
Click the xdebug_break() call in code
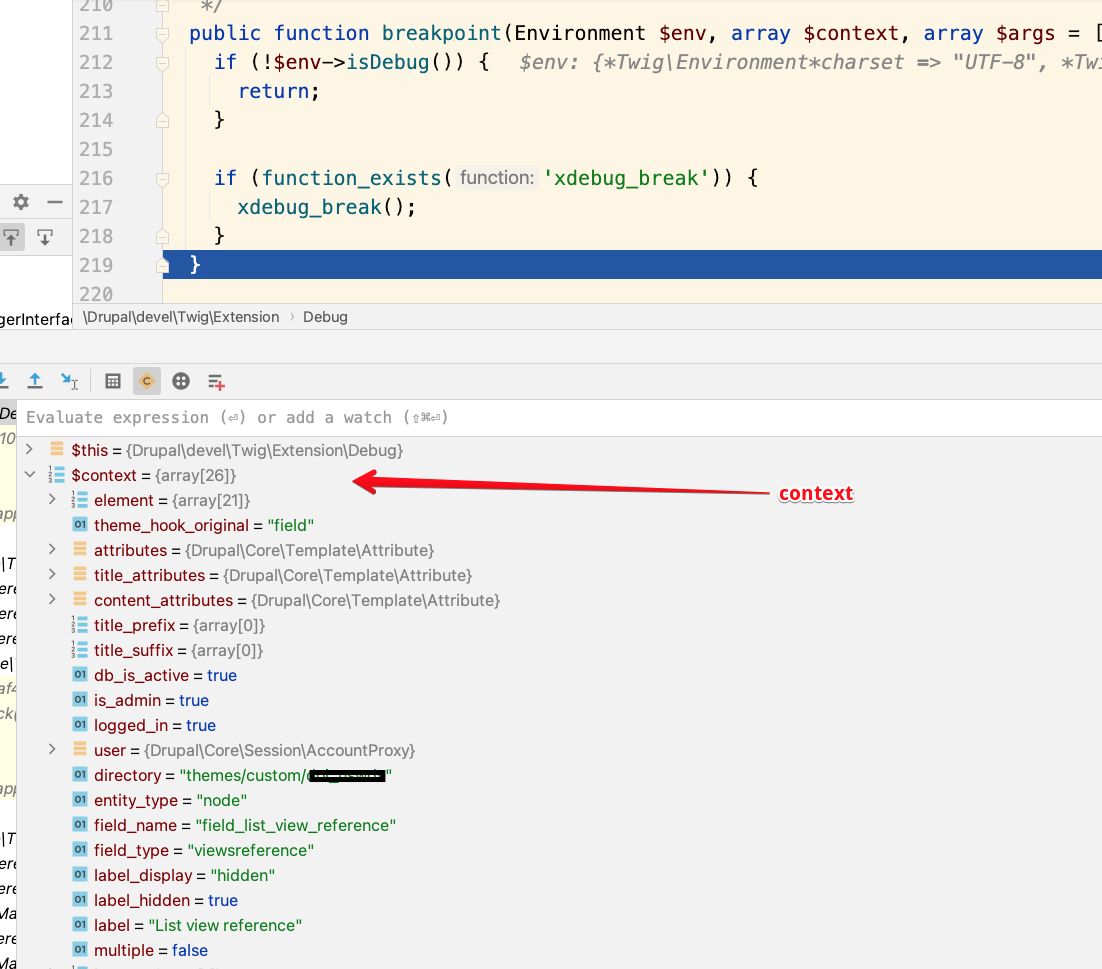(x=327, y=207)
